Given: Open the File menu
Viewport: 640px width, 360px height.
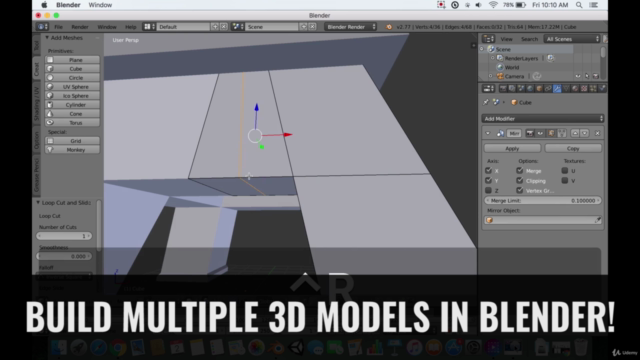Looking at the screenshot, I should (58, 27).
